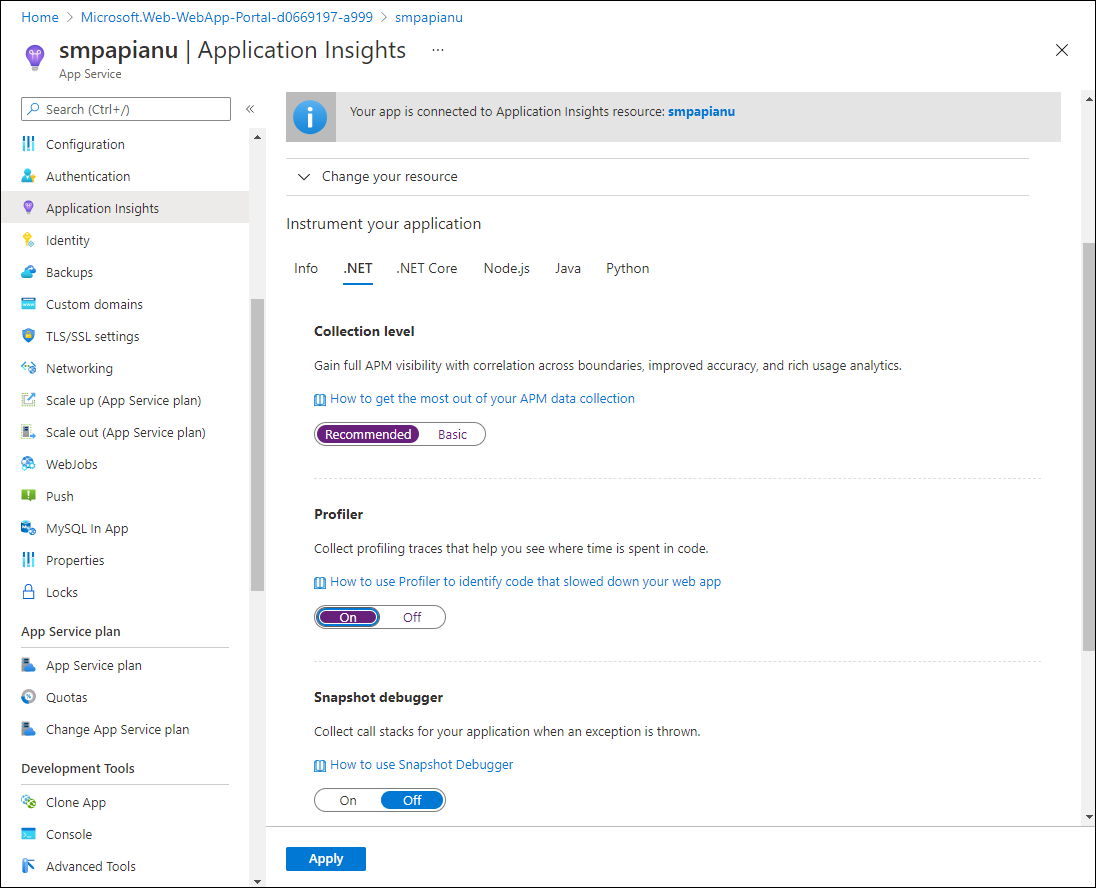Open TLS/SSL settings
Viewport: 1096px width, 888px height.
(x=93, y=336)
